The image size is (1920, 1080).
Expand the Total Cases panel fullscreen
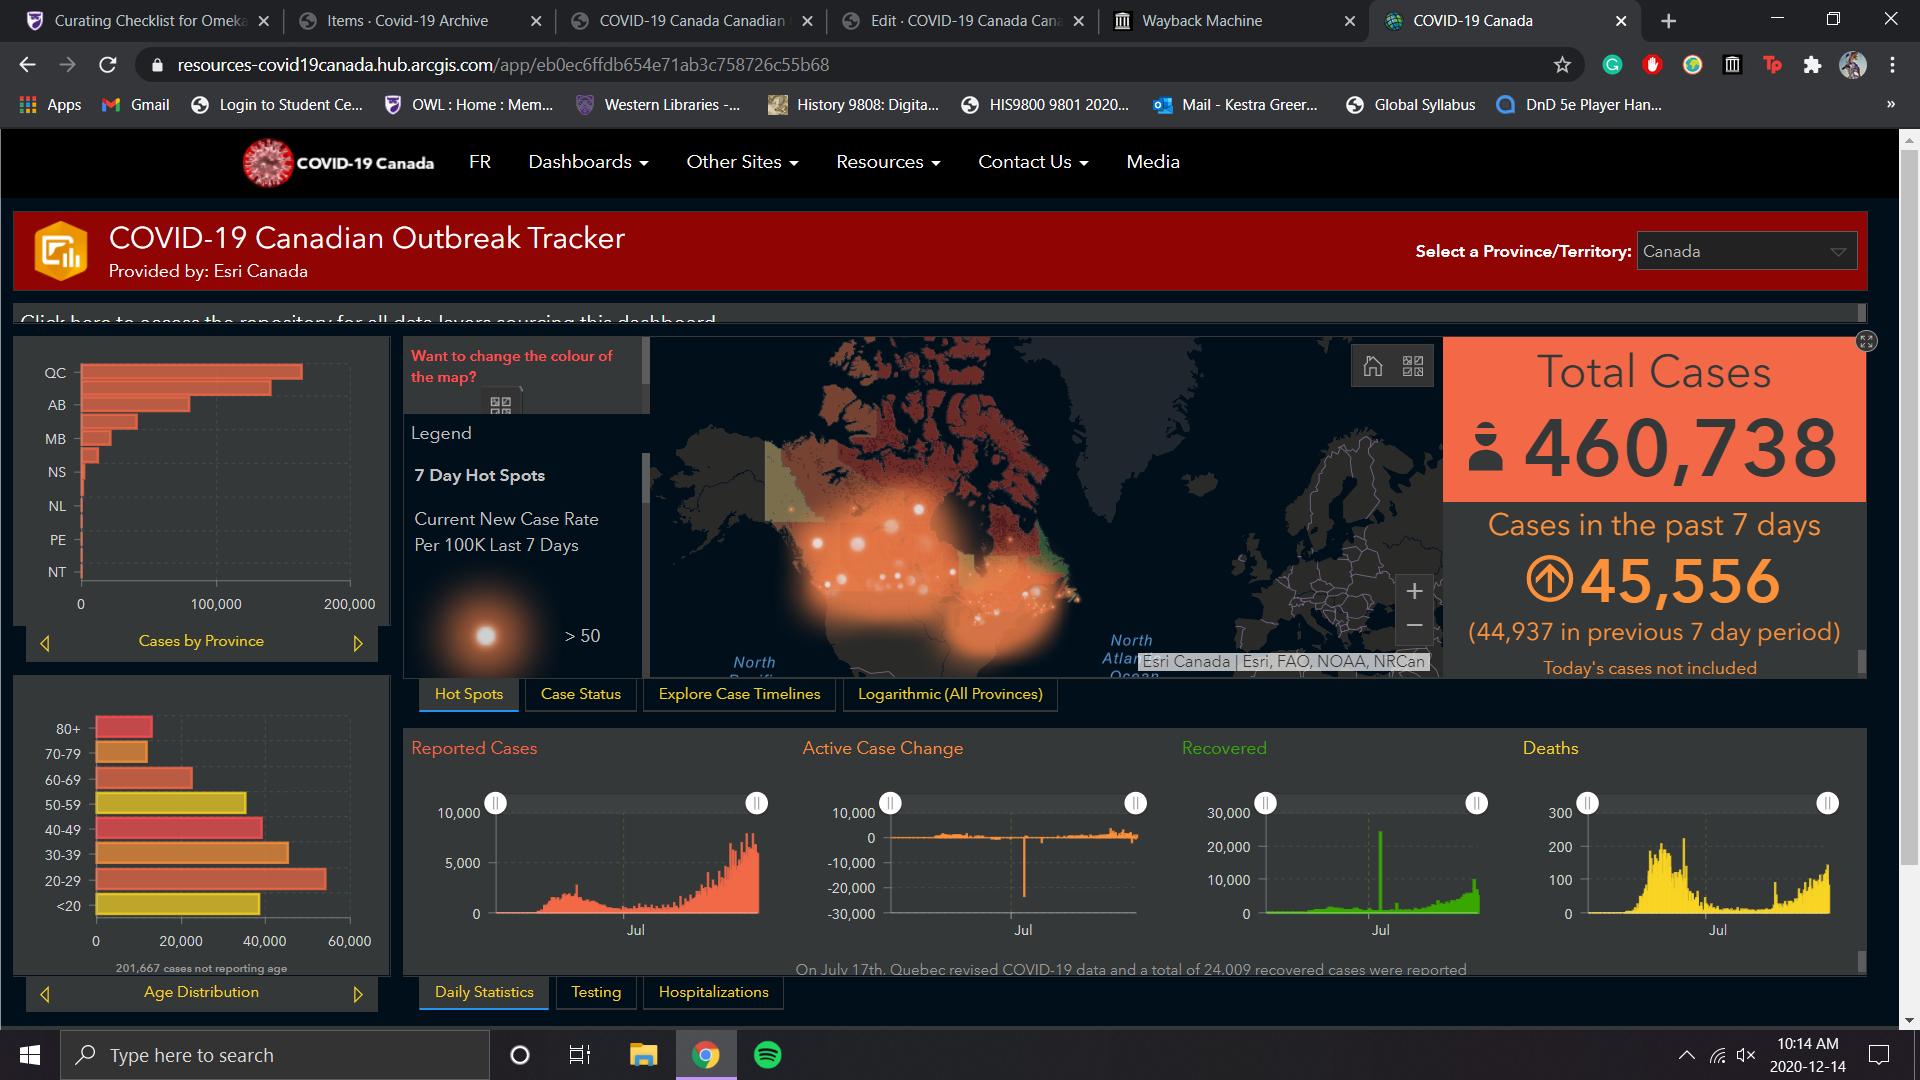(1866, 341)
